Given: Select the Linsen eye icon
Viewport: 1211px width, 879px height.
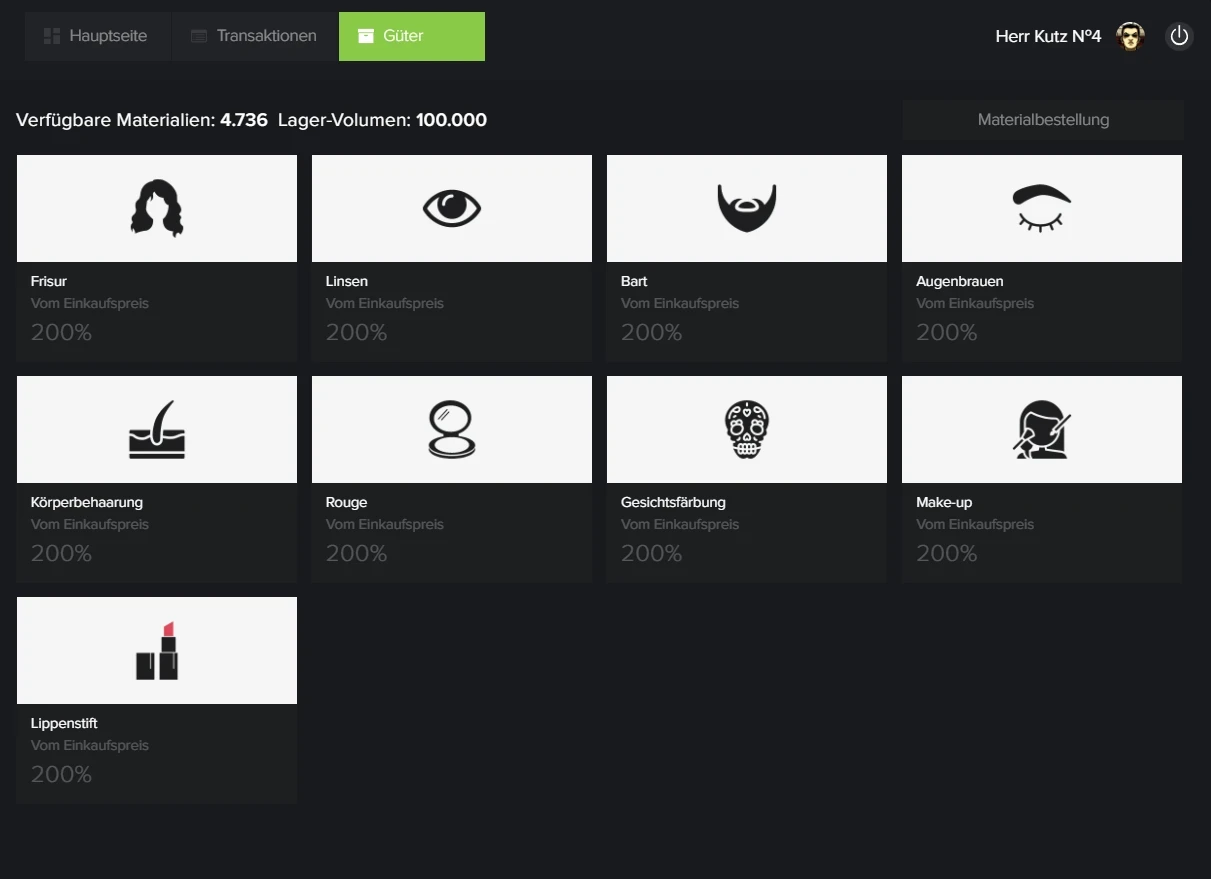Looking at the screenshot, I should click(x=452, y=208).
